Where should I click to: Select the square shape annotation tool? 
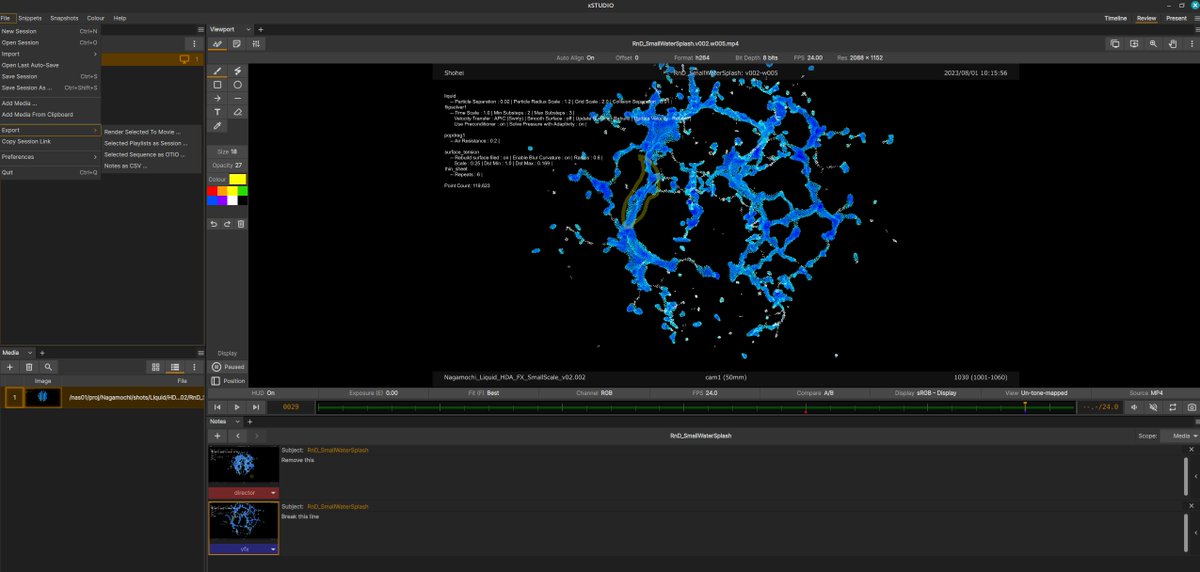pos(218,85)
